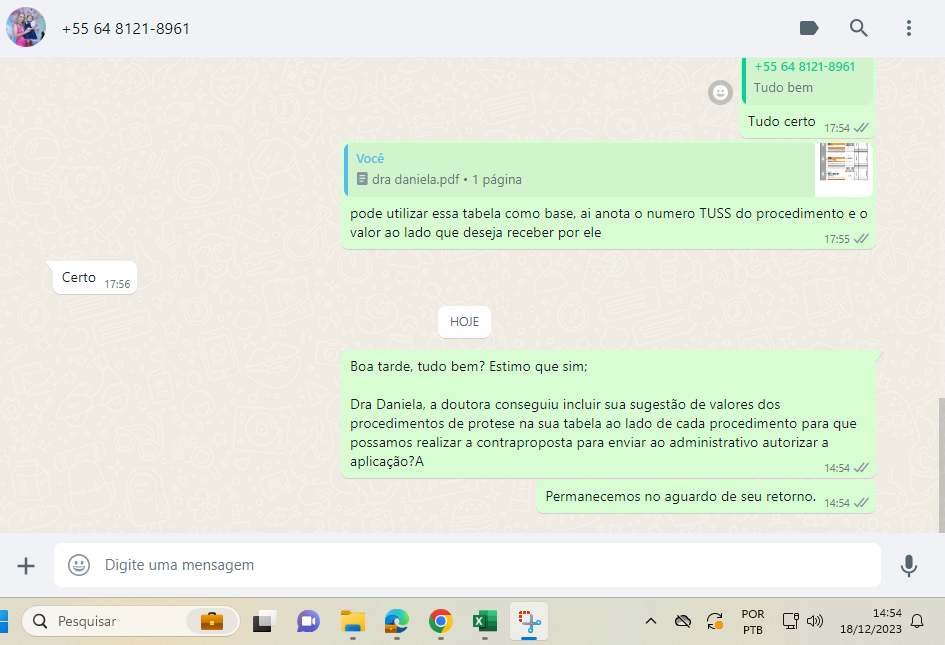Open the label tag icon in chat header
The height and width of the screenshot is (645, 945).
[x=809, y=28]
